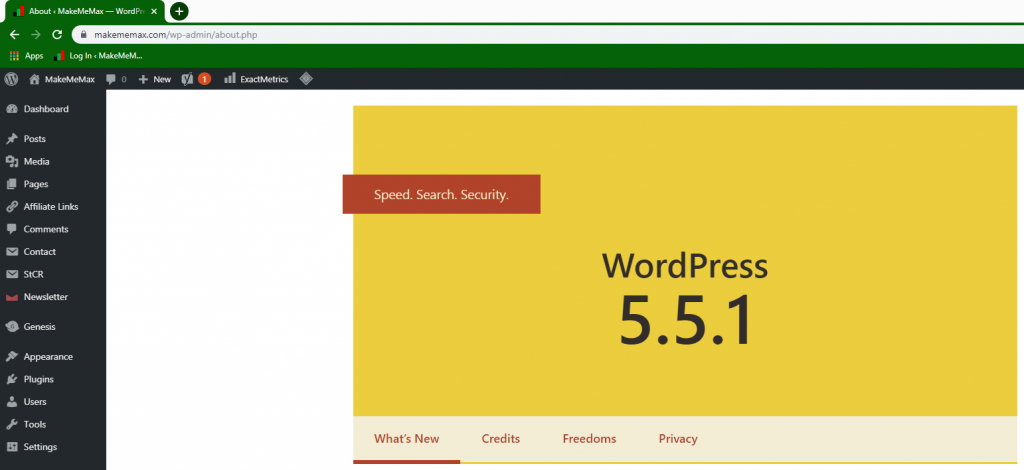The image size is (1024, 470).
Task: Open the comments bubble in admin bar
Action: (x=111, y=79)
